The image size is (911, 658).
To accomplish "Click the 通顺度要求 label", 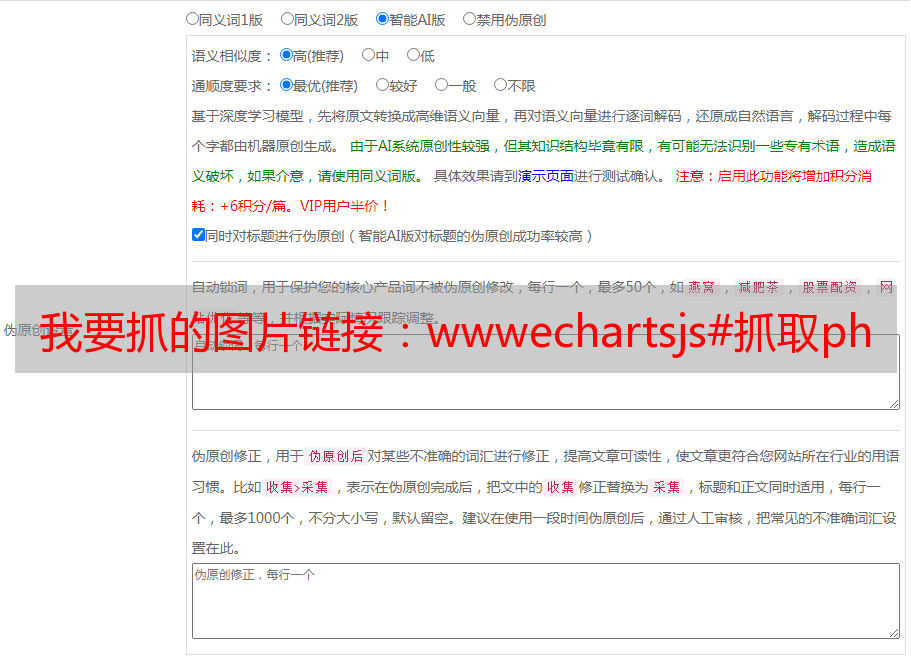I will pyautogui.click(x=232, y=87).
